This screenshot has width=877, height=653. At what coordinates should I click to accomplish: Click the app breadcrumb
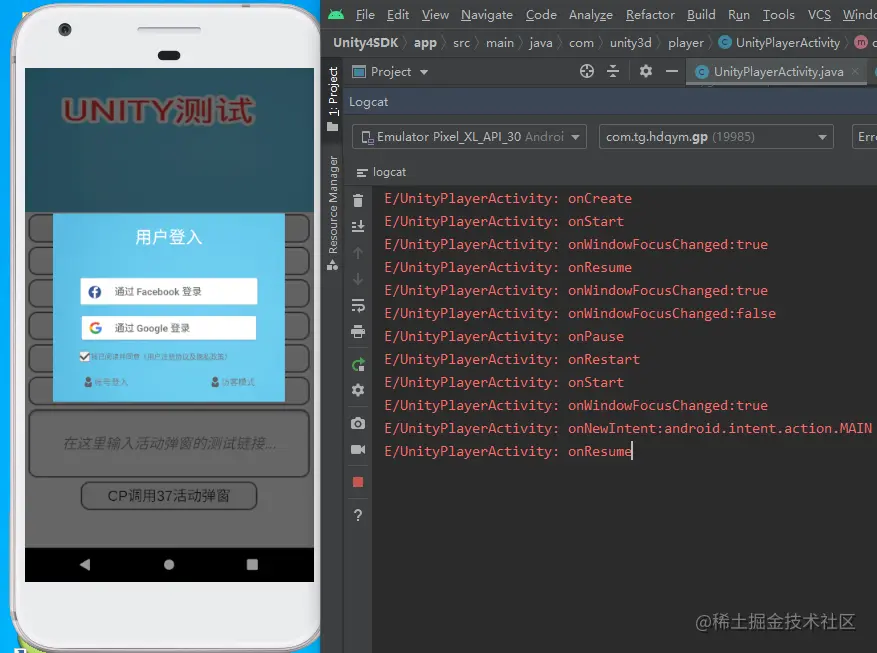click(425, 43)
